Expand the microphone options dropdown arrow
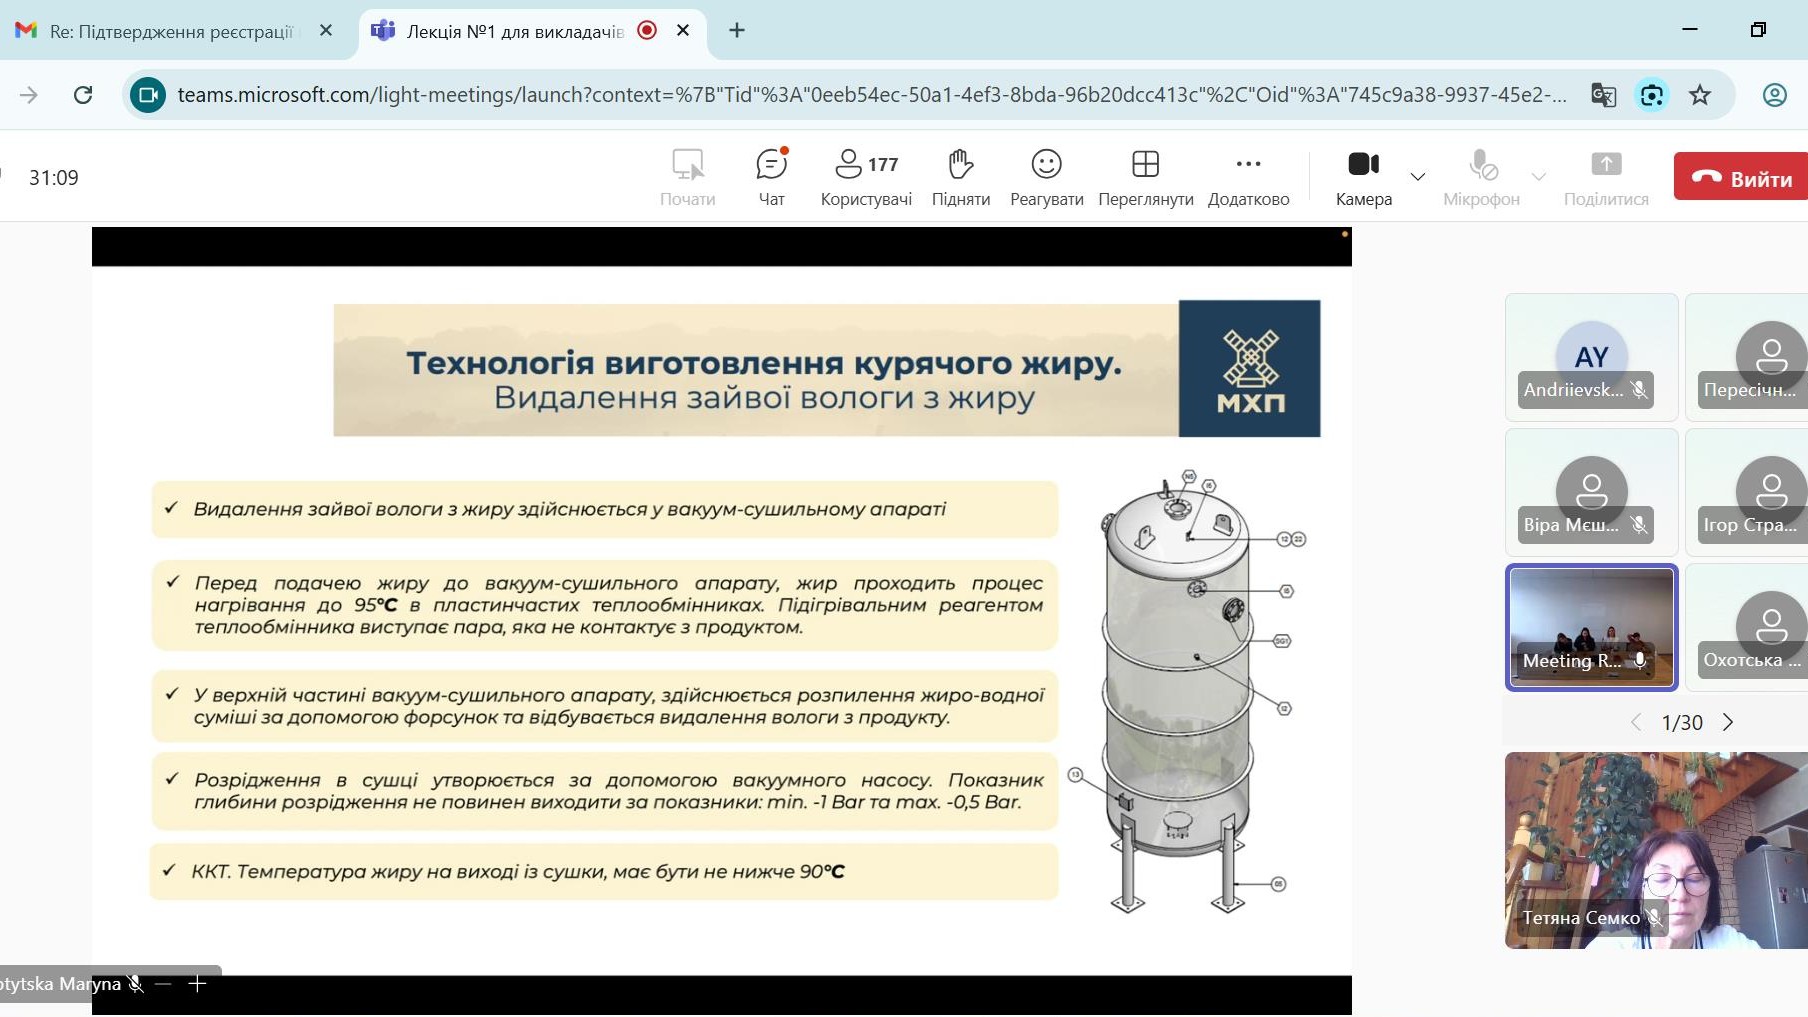Viewport: 1808px width, 1017px height. (x=1538, y=177)
